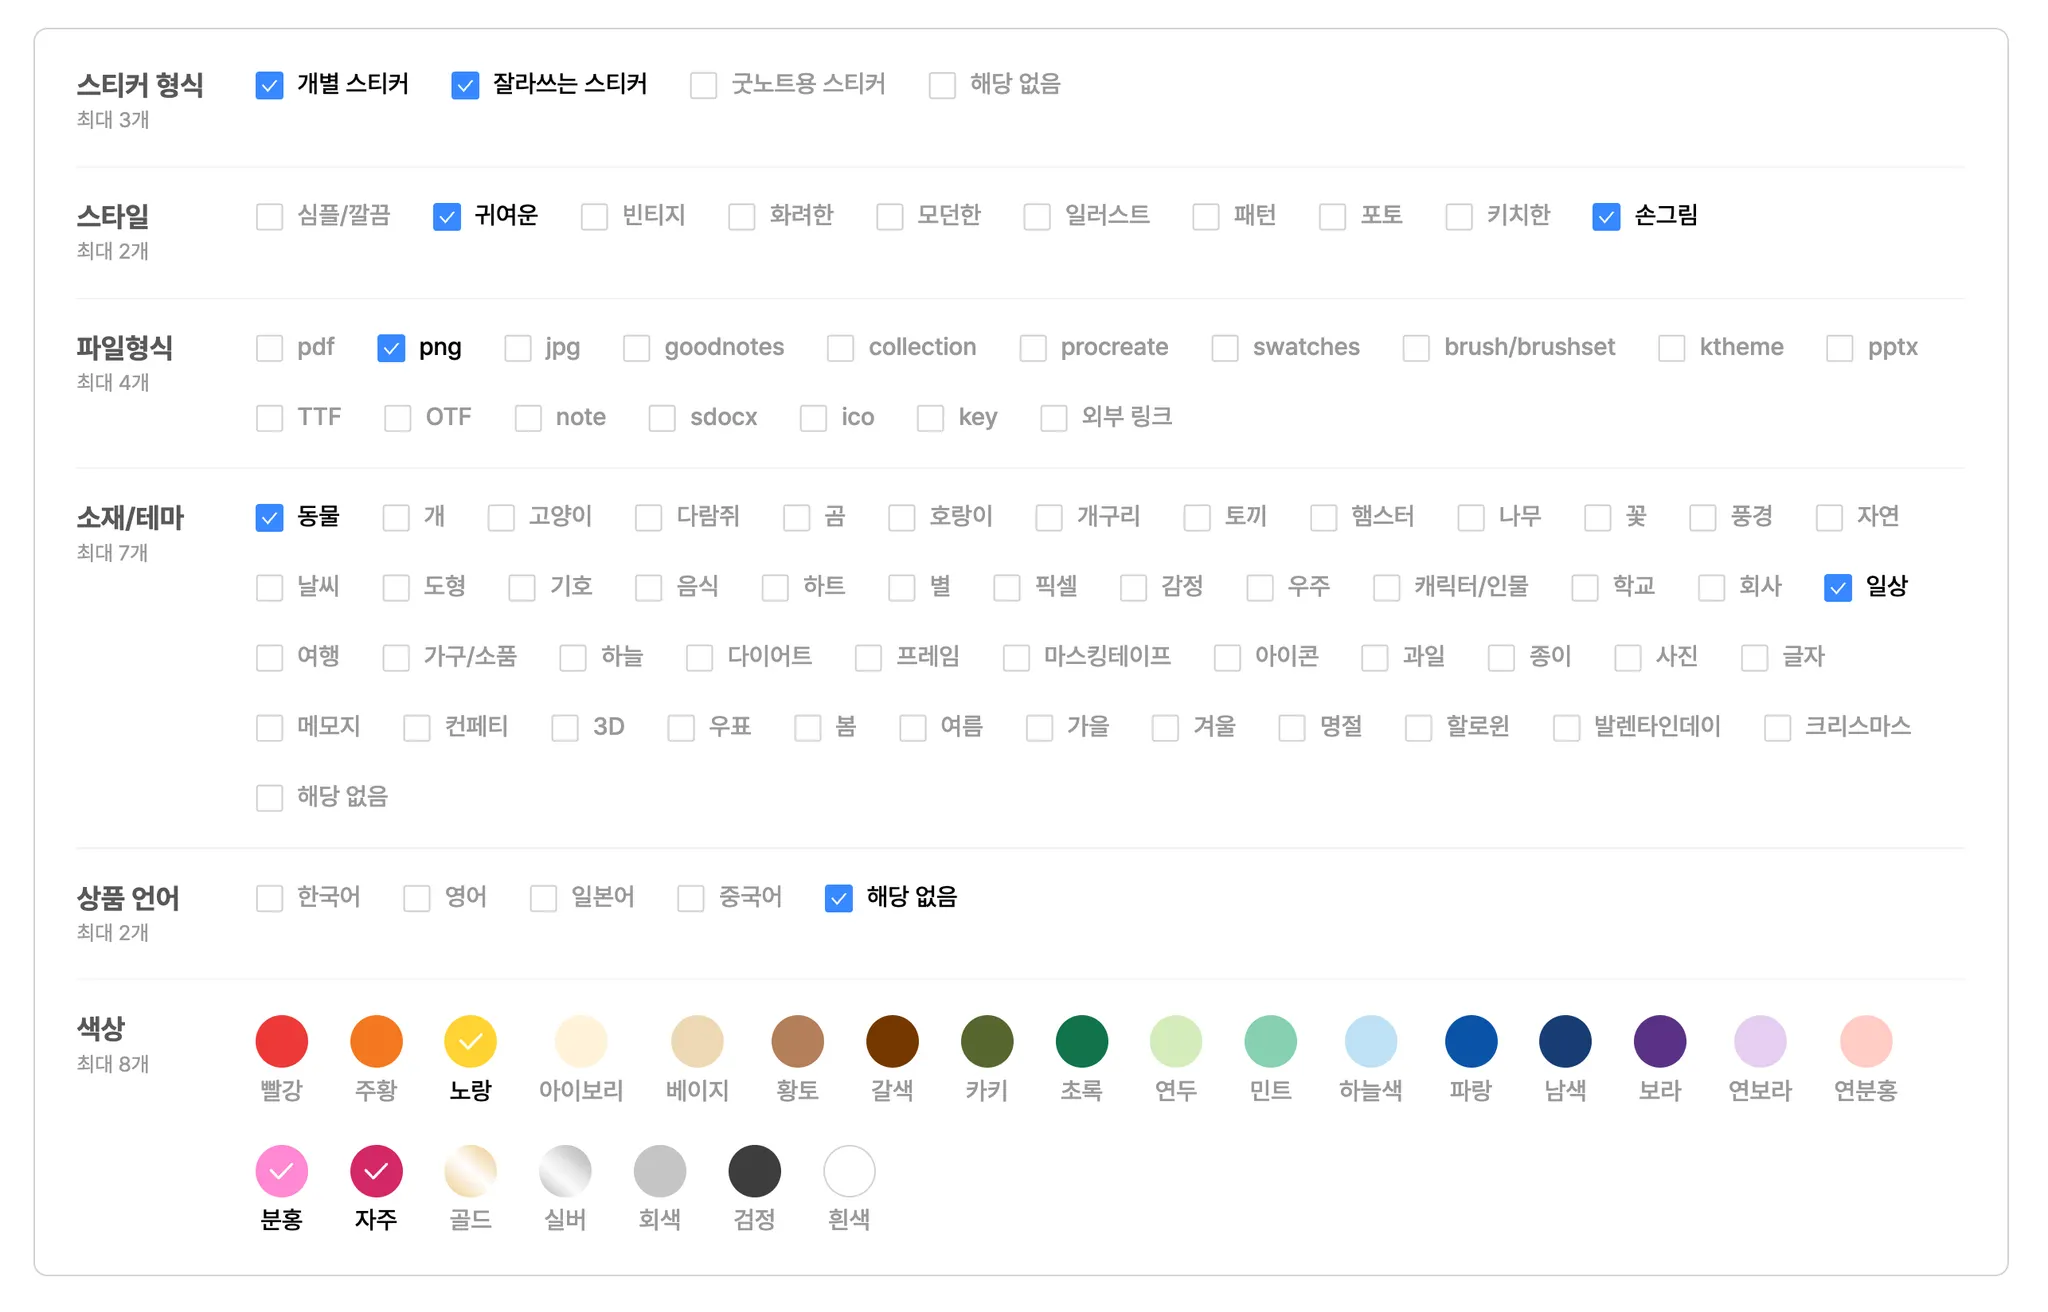
Task: Uncheck the 손그림 style option
Action: coord(1606,216)
